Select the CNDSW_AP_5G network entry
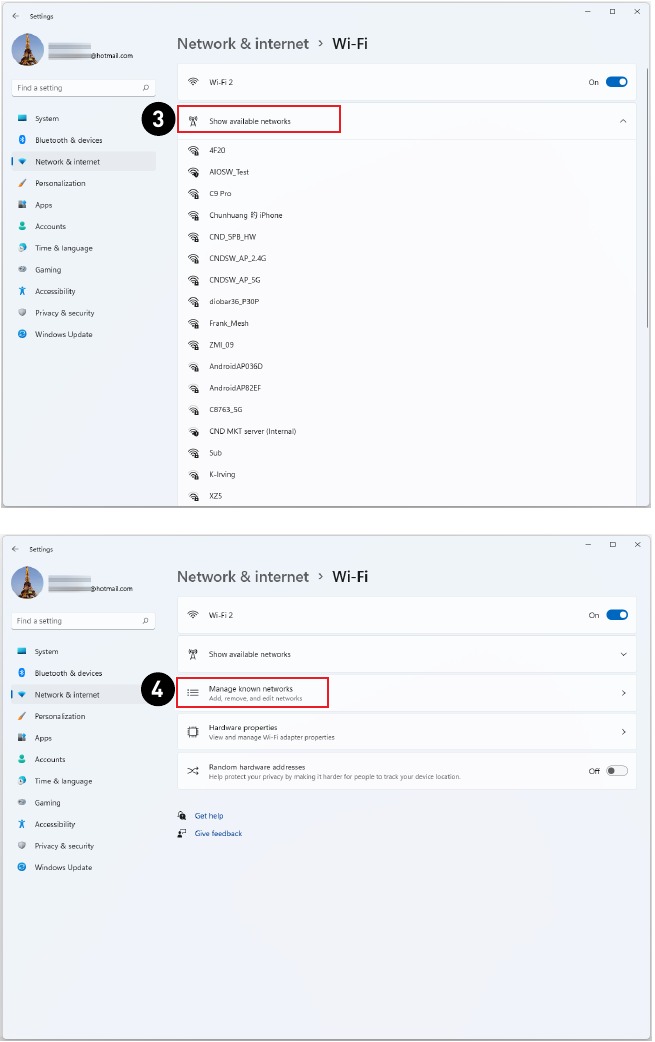This screenshot has width=655, height=1042. click(234, 280)
